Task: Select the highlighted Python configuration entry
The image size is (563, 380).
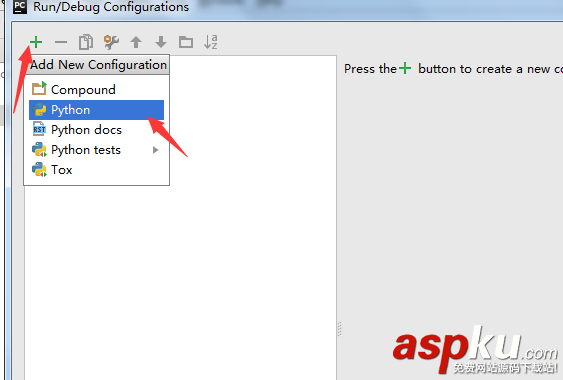Action: click(x=96, y=110)
